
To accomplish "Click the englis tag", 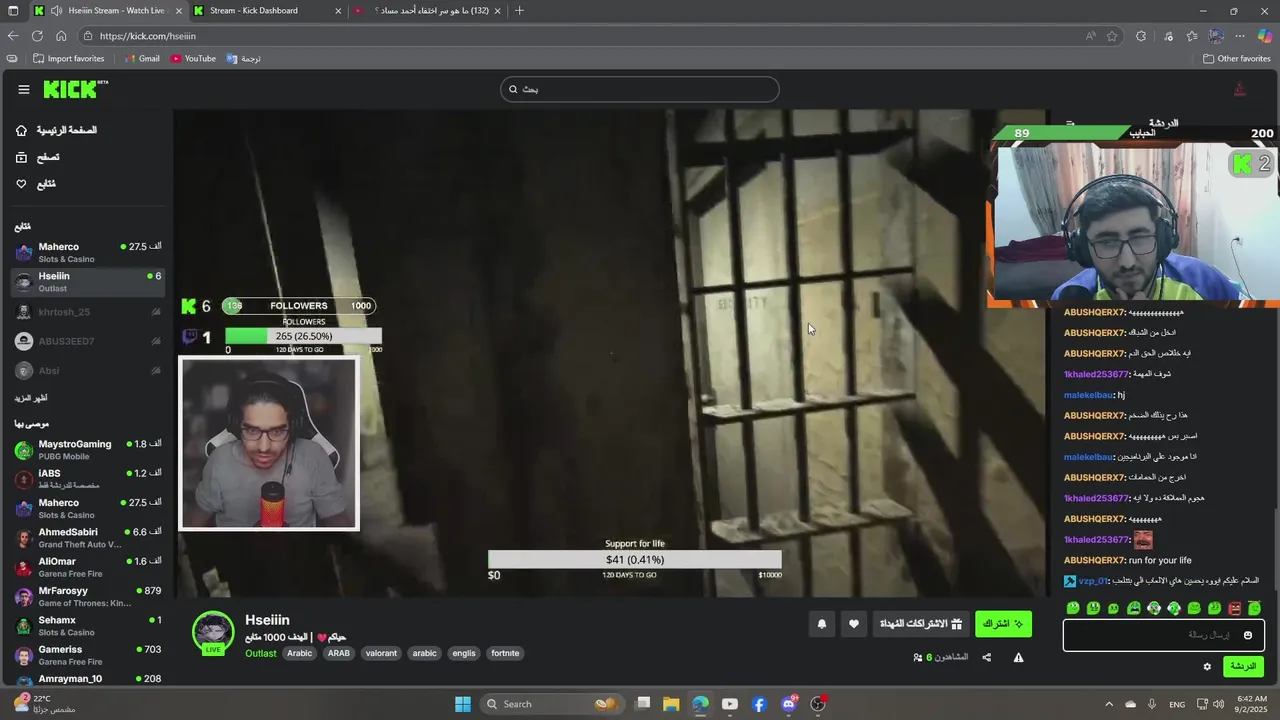I will (464, 654).
